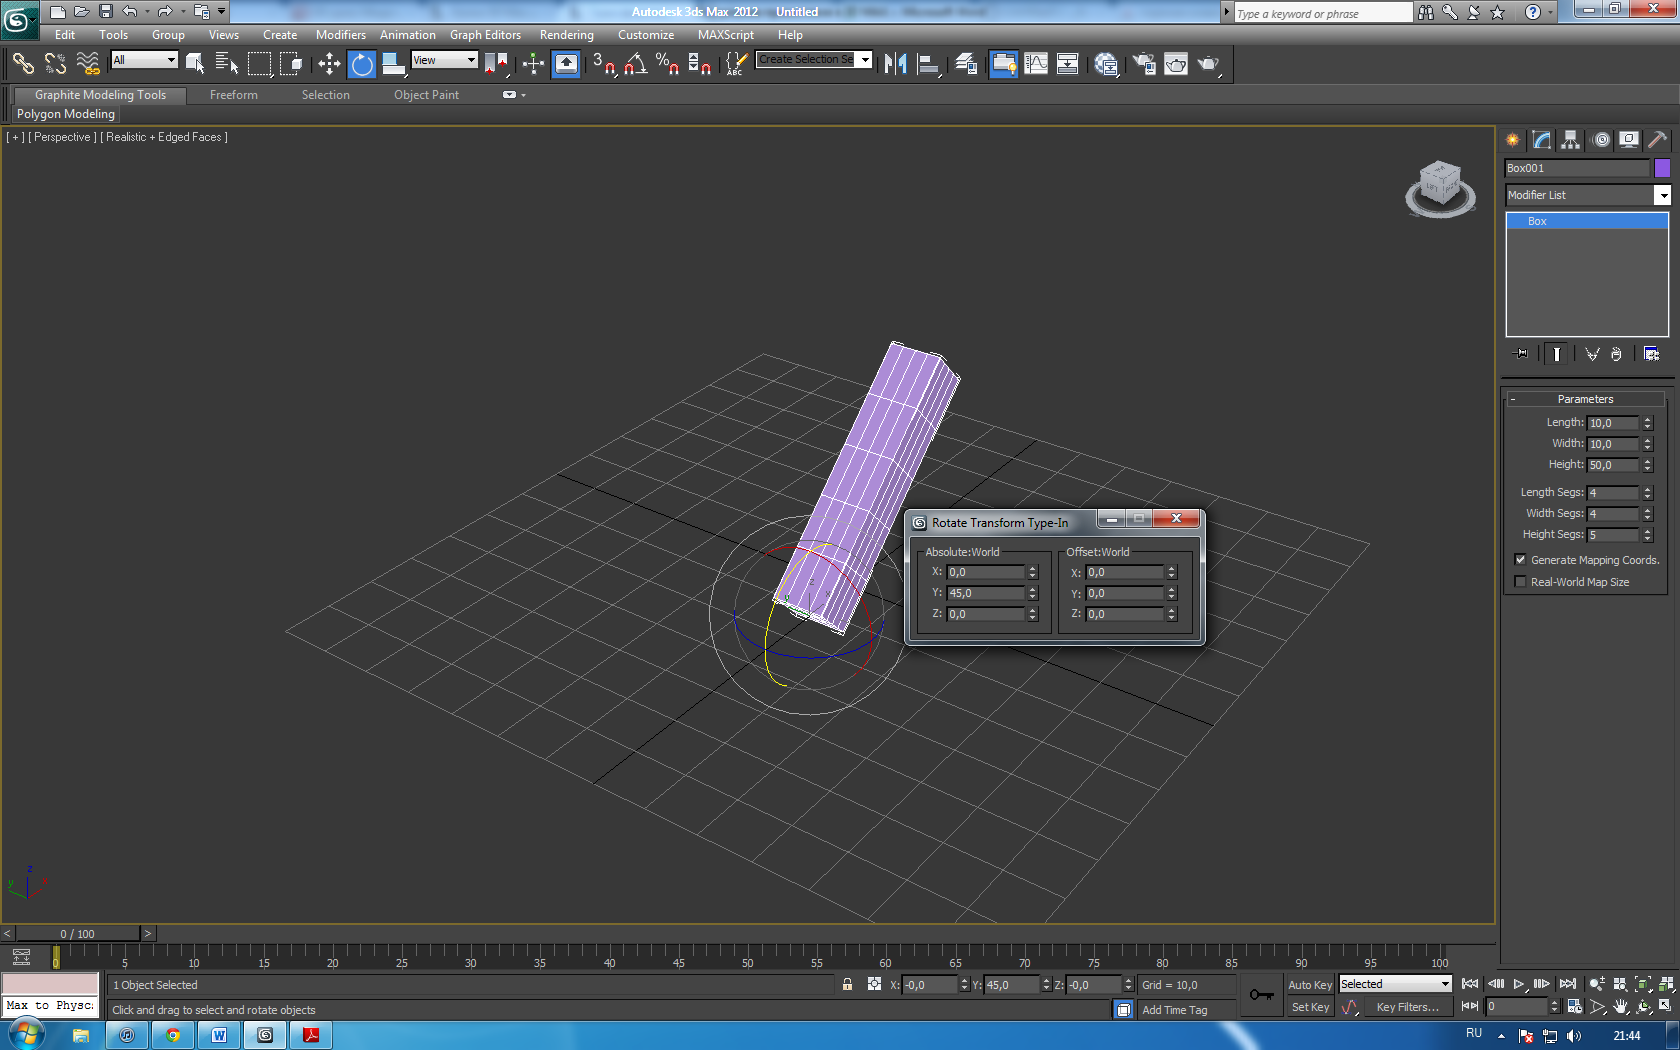
Task: Switch to the Create command panel tab
Action: 1513,140
